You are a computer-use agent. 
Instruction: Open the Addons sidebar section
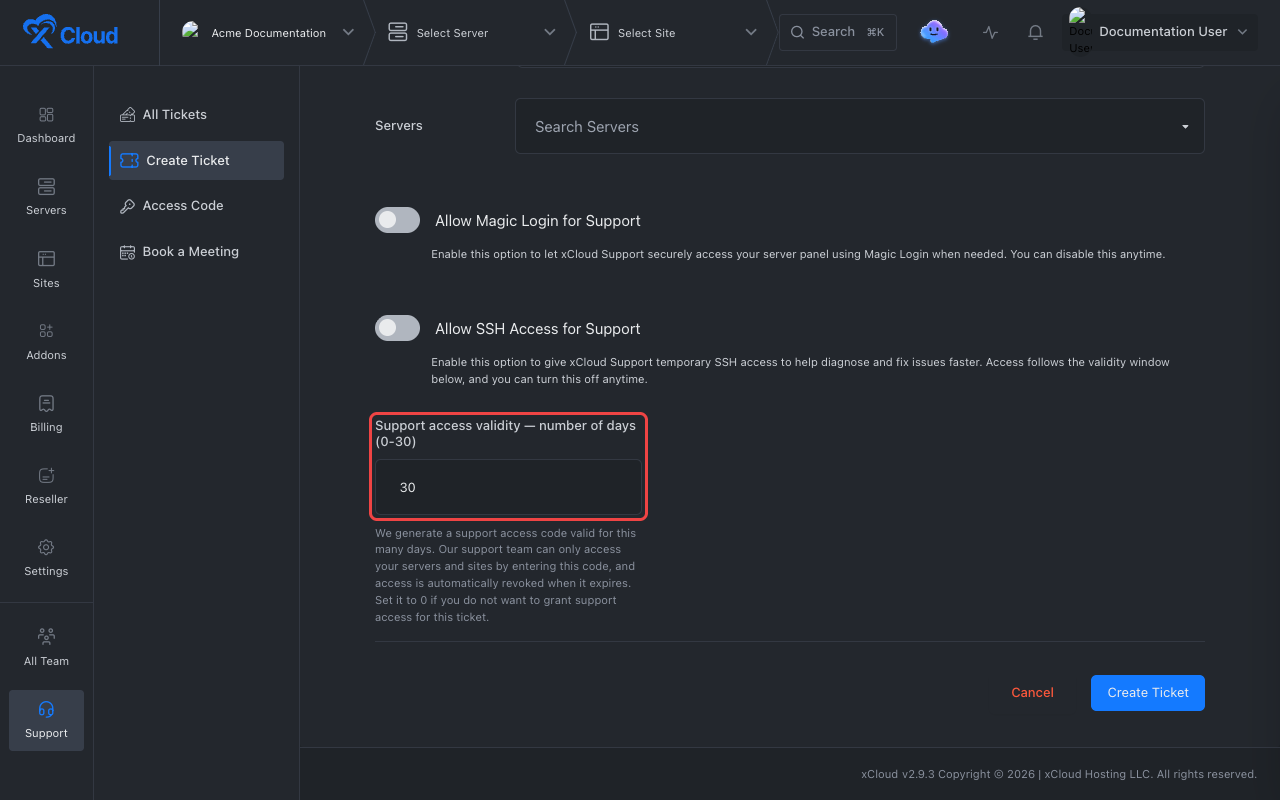click(x=46, y=341)
